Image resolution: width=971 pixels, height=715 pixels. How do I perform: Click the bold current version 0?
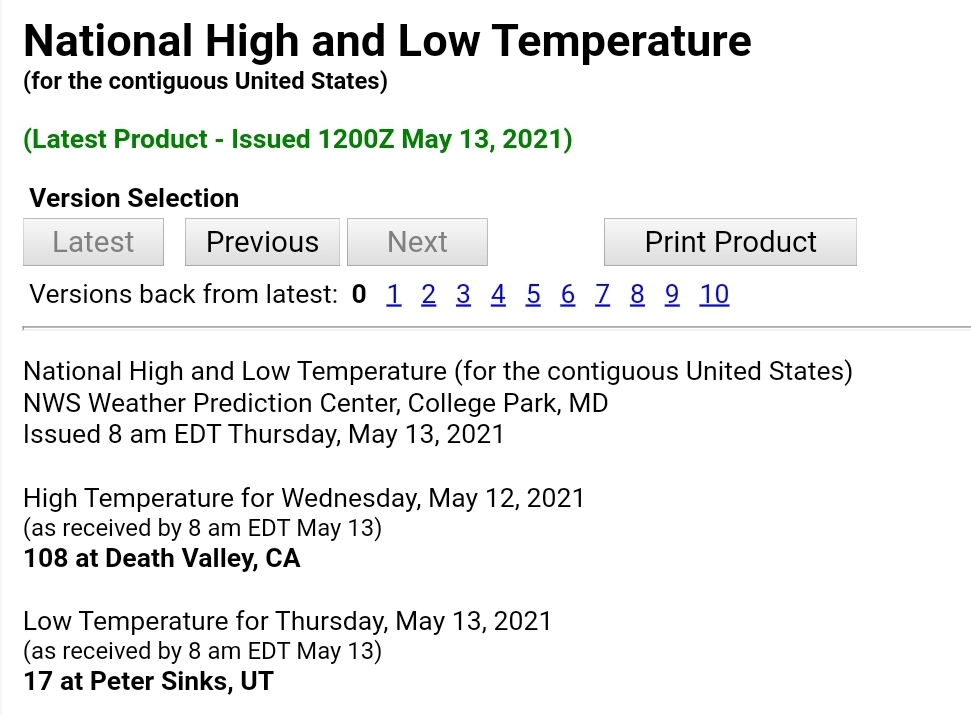click(x=359, y=295)
